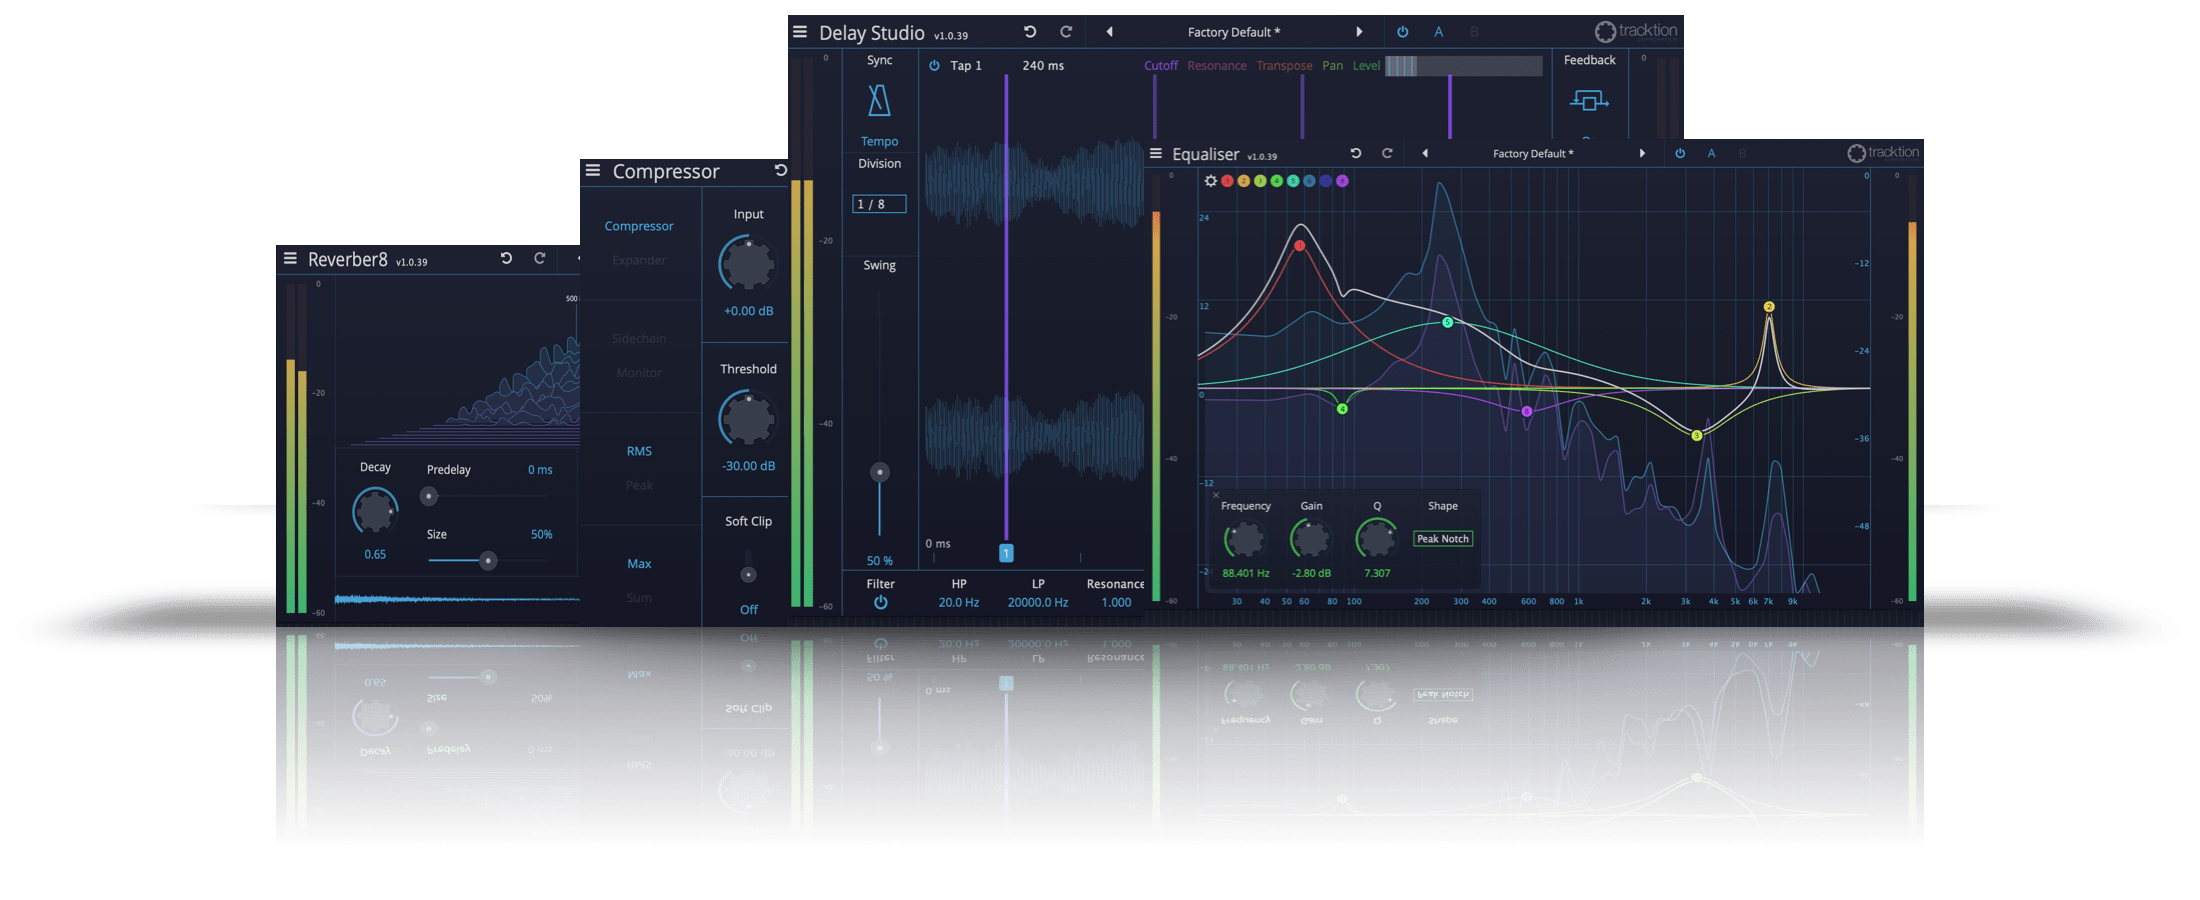This screenshot has width=2200, height=900.
Task: Select EQ curve node 4 (green)
Action: tap(1342, 409)
